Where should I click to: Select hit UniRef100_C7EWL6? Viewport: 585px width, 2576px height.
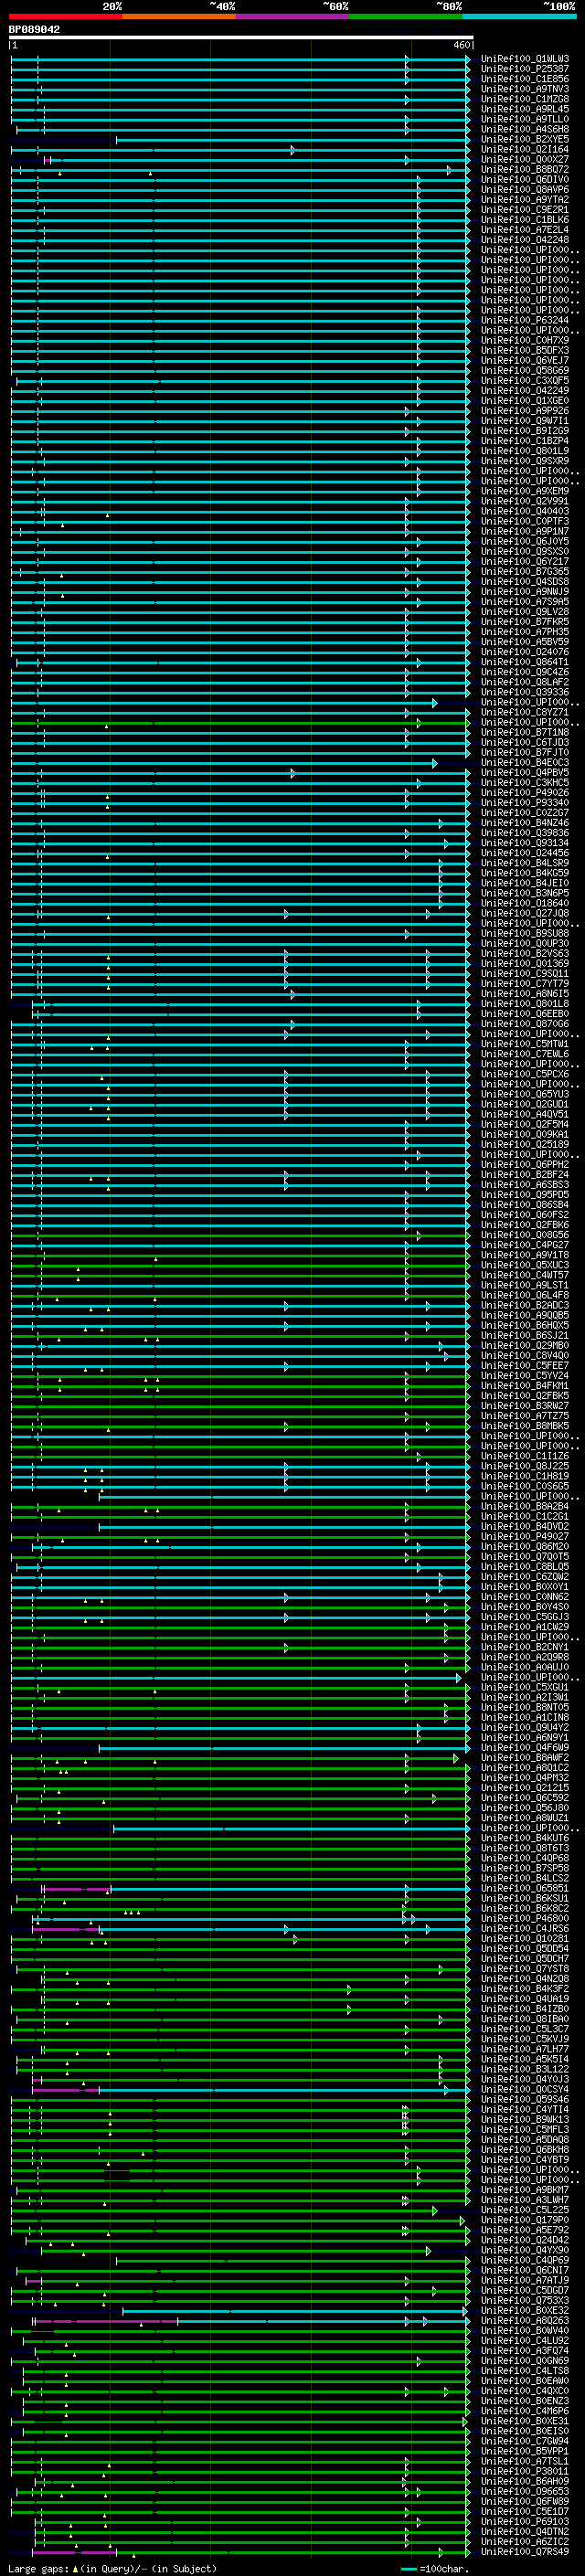pyautogui.click(x=525, y=1054)
